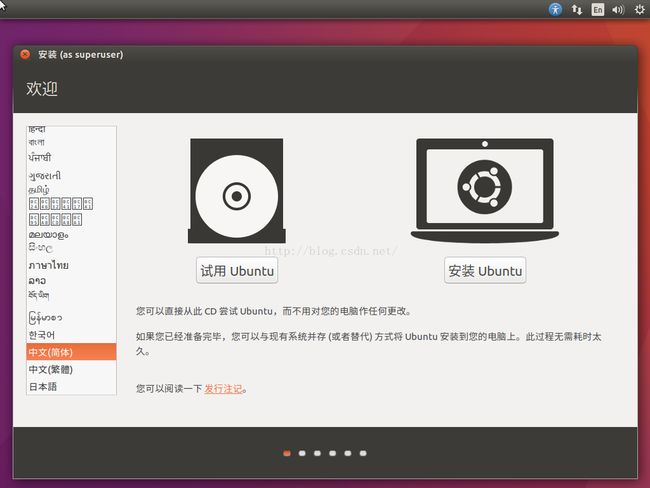Select ລາວ in the language list
650x488 pixels.
click(71, 281)
